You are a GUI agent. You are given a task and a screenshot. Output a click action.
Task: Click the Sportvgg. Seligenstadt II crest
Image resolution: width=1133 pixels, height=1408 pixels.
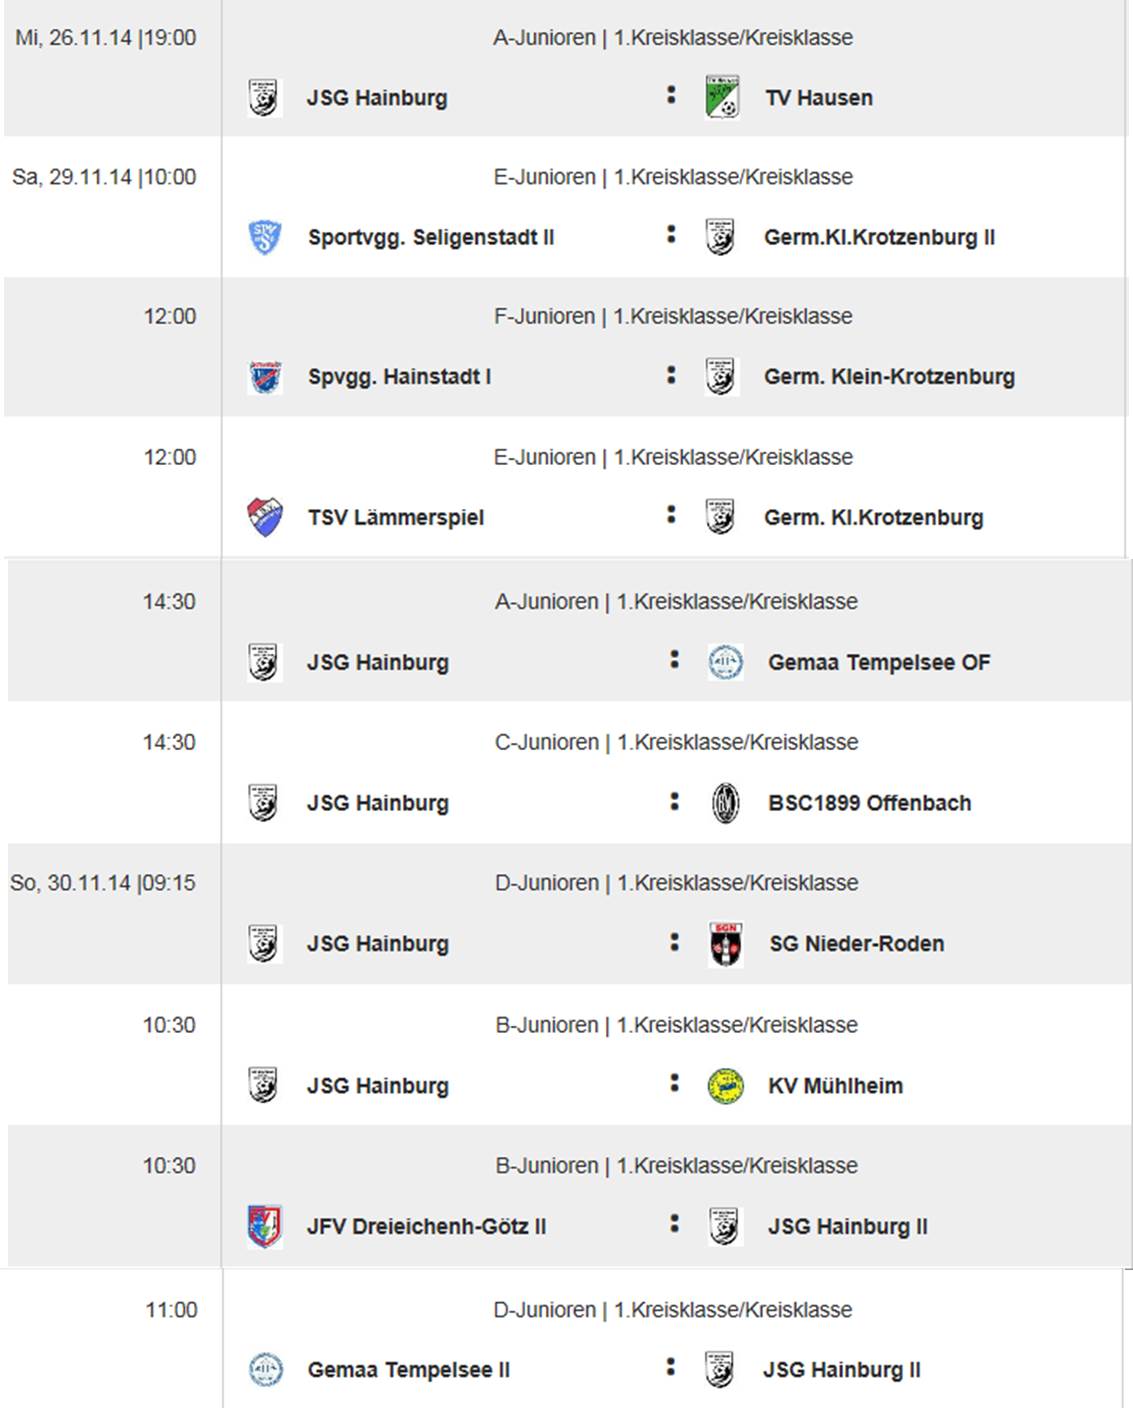265,237
